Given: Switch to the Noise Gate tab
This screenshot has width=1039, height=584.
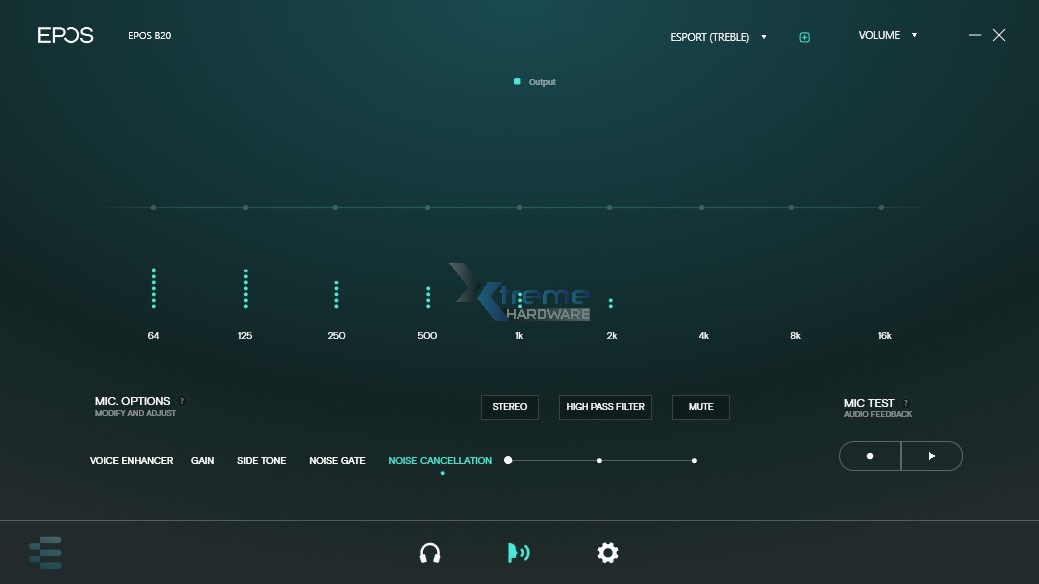Looking at the screenshot, I should click(337, 461).
